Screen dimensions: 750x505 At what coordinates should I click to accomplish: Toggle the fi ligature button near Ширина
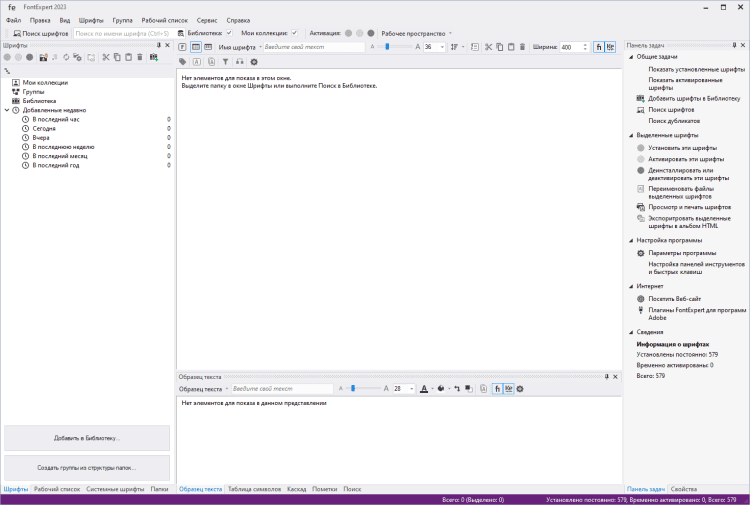[x=599, y=47]
